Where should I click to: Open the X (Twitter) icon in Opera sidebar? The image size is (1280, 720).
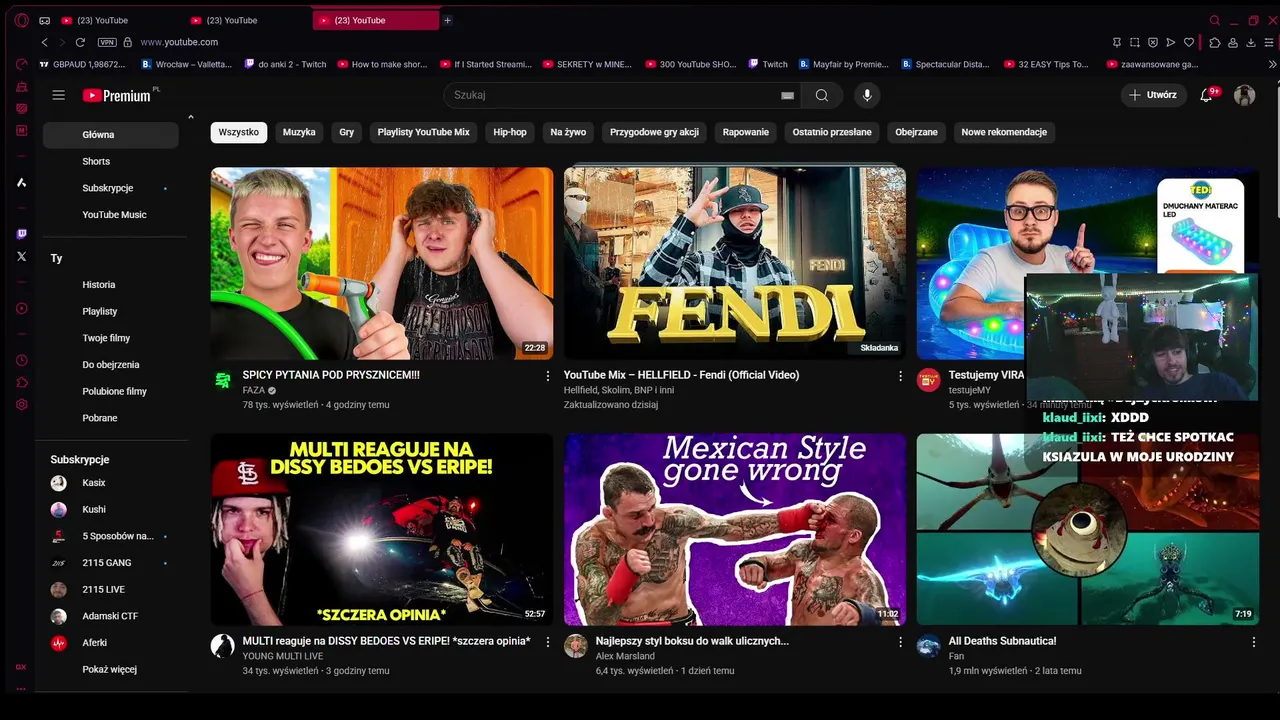(x=21, y=257)
